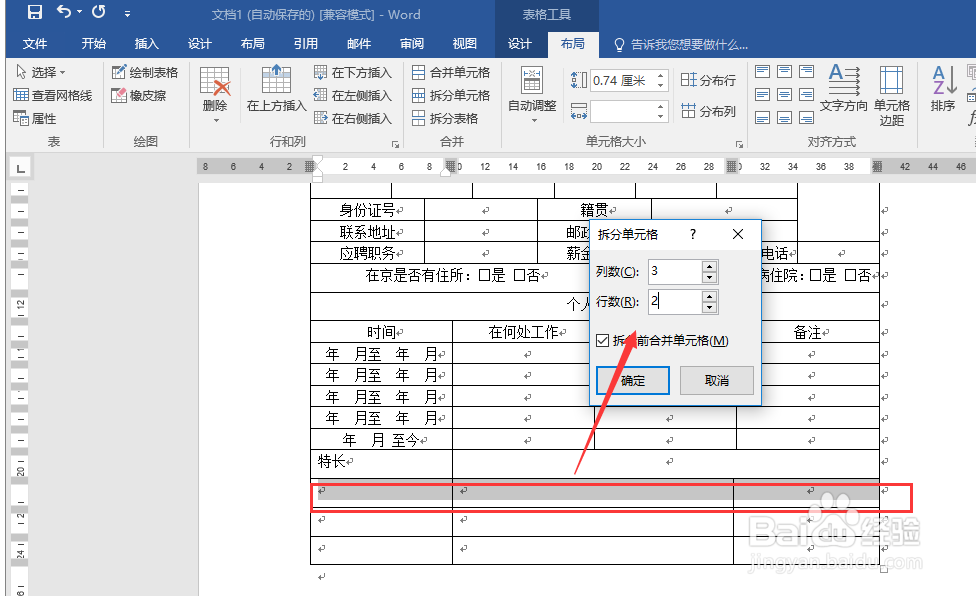Click 拆分单元格 split cells in the ribbon
The width and height of the screenshot is (976, 596).
451,95
